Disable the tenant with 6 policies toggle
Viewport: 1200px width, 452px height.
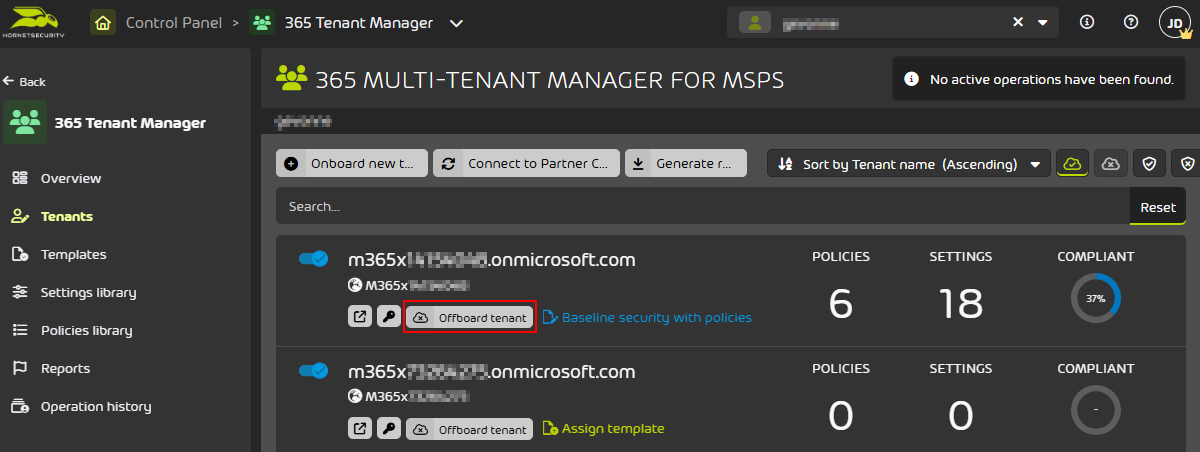pos(314,259)
